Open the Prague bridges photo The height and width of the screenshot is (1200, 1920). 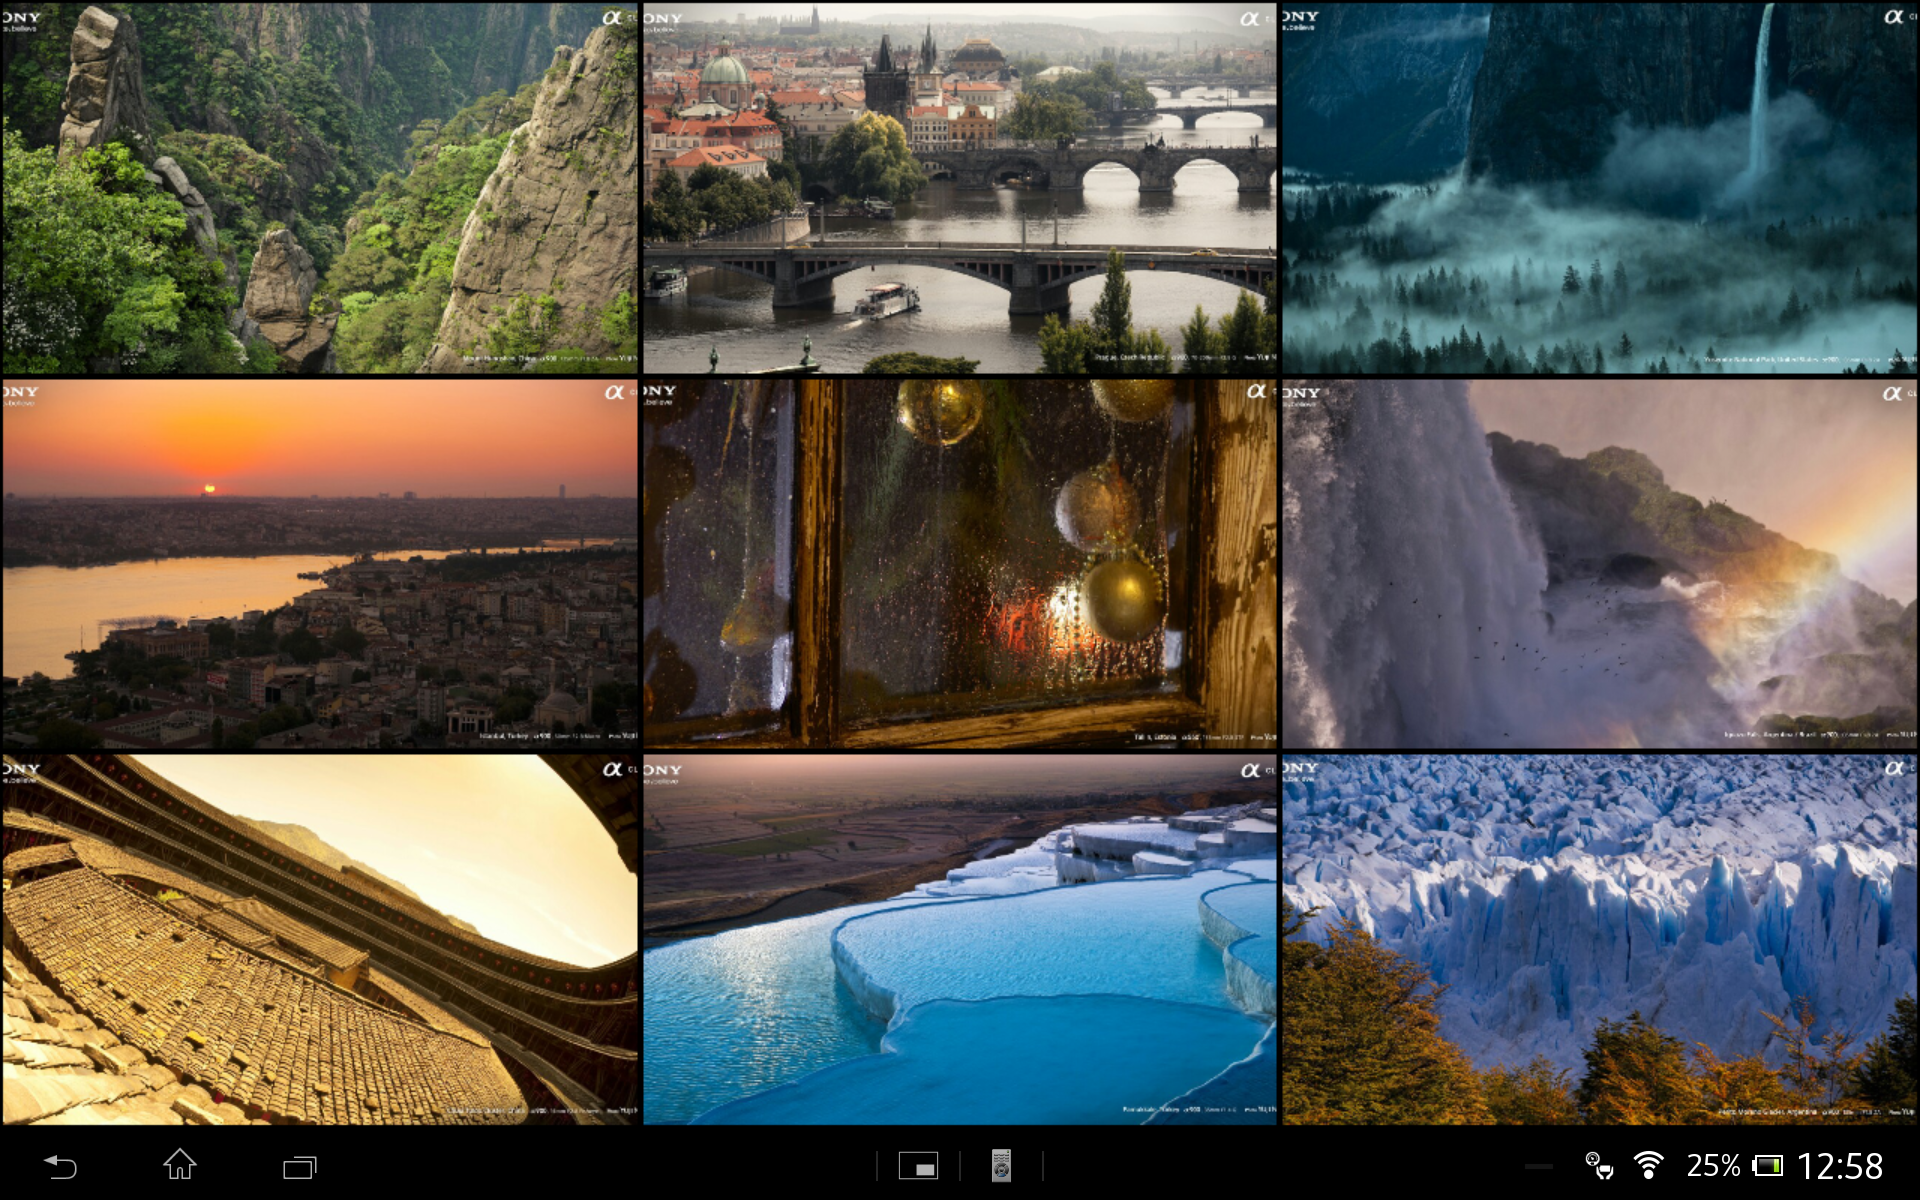click(960, 189)
